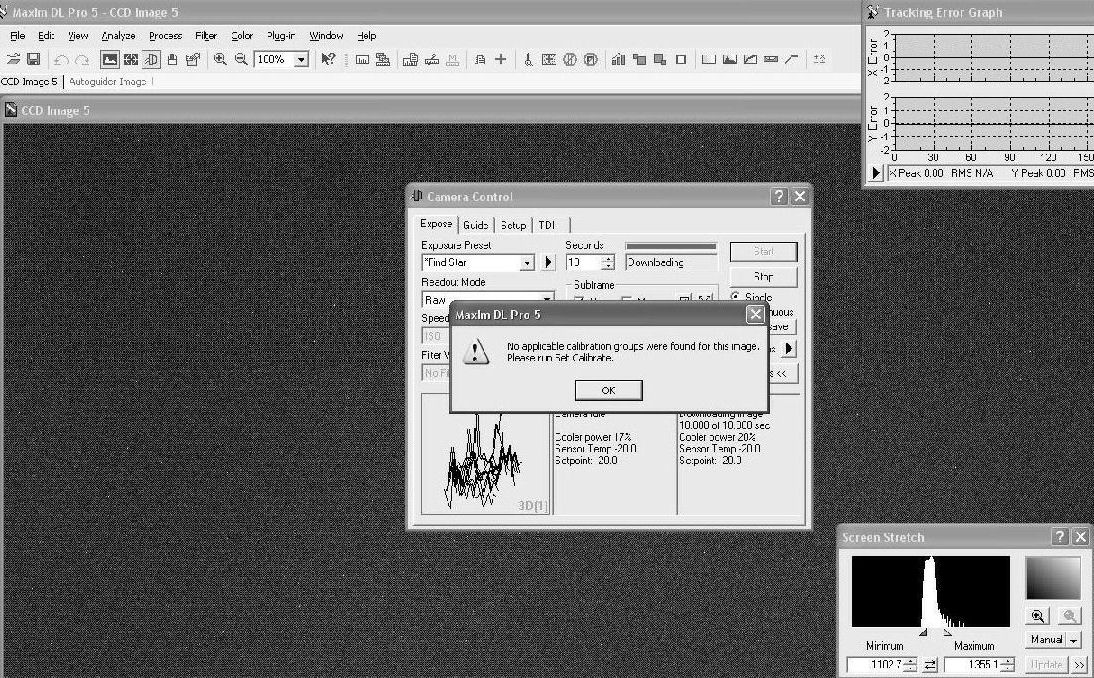1094x678 pixels.
Task: Open the File menu
Action: click(17, 36)
